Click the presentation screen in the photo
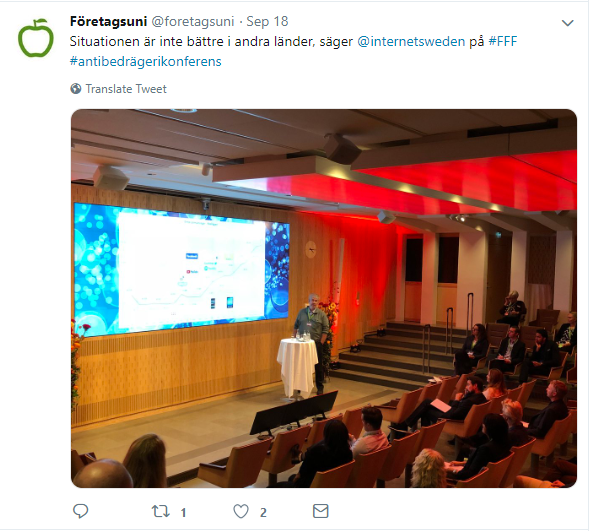The image size is (589, 531). [x=182, y=269]
